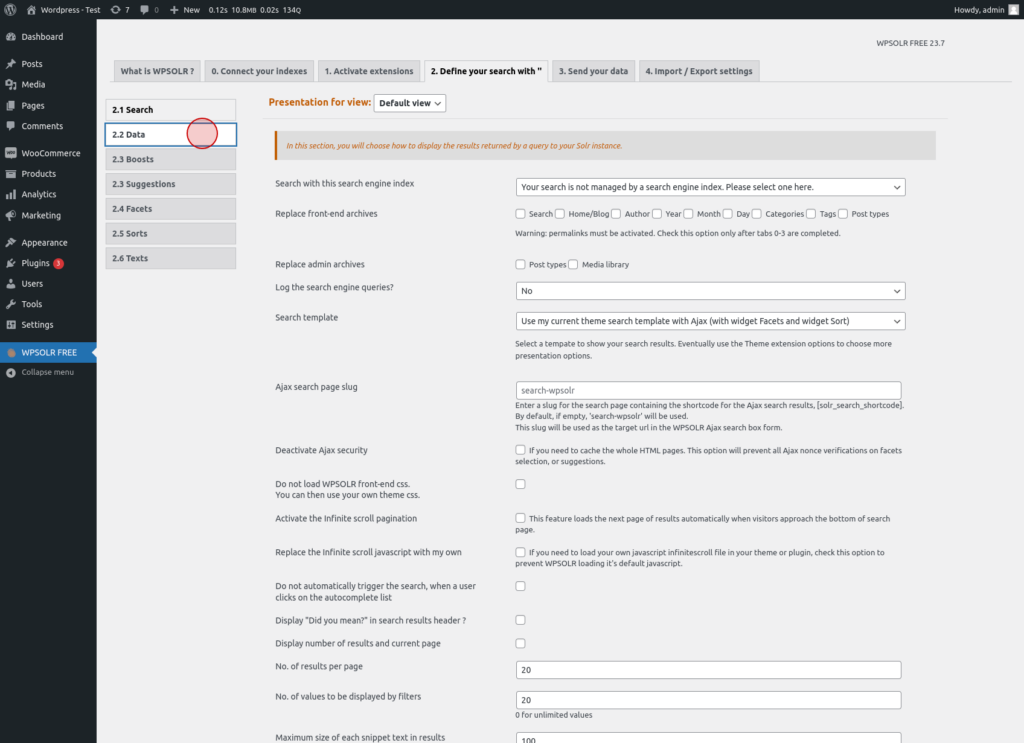
Task: Switch to What is WPSOLR ? tab
Action: 157,71
